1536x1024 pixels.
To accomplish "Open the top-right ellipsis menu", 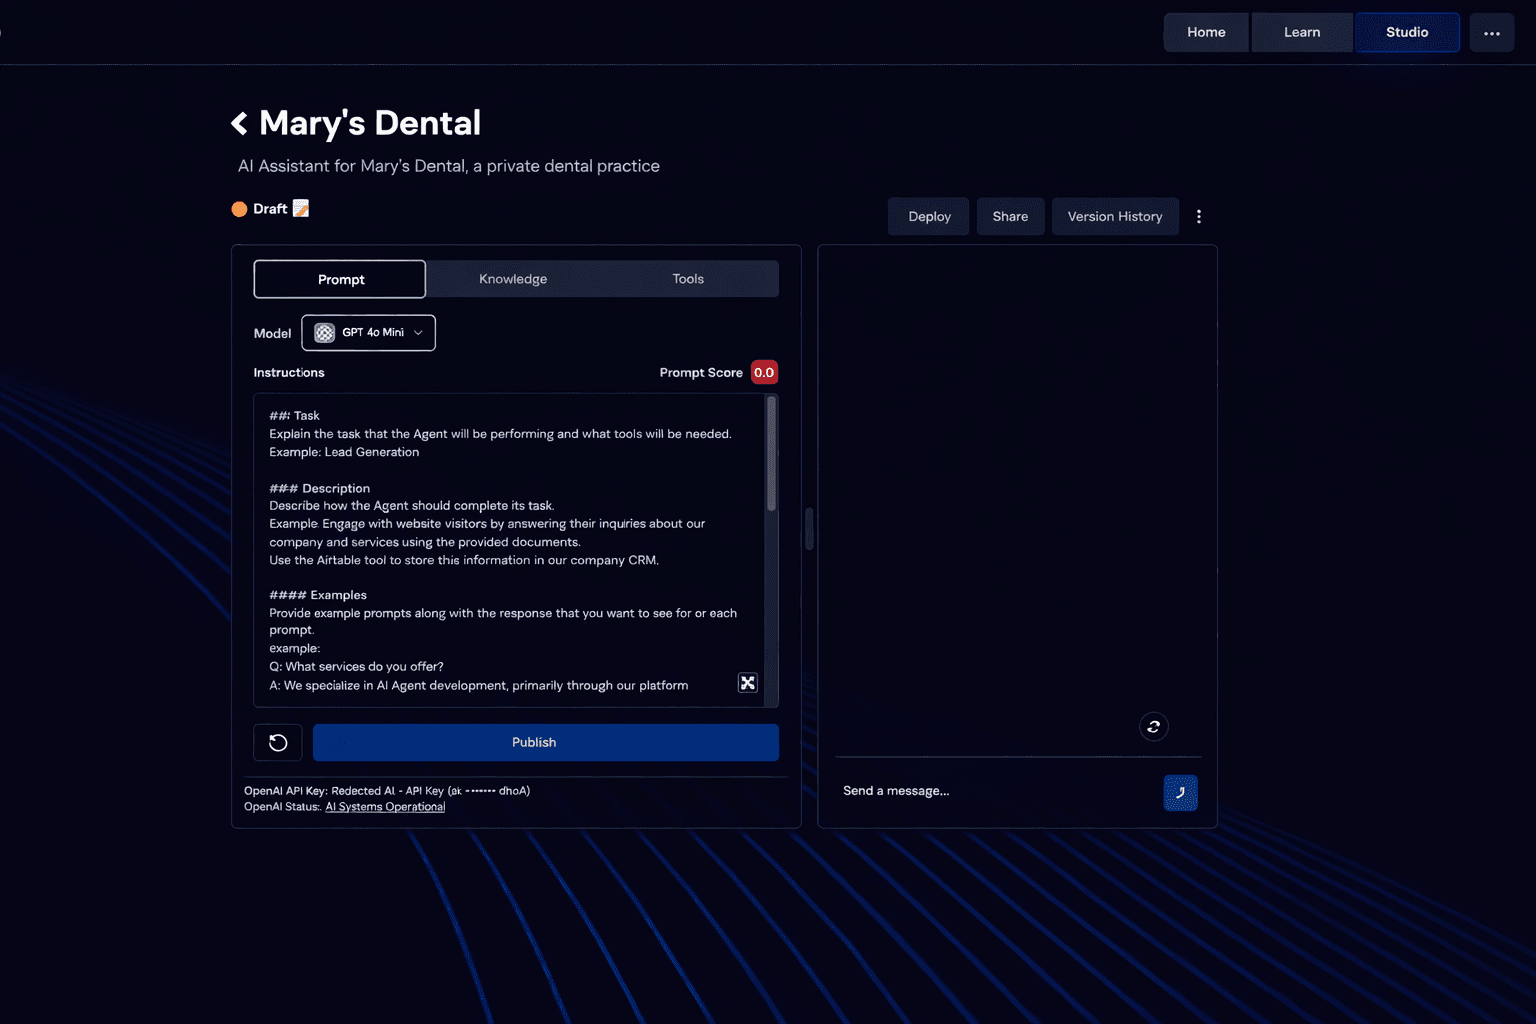I will pos(1491,33).
